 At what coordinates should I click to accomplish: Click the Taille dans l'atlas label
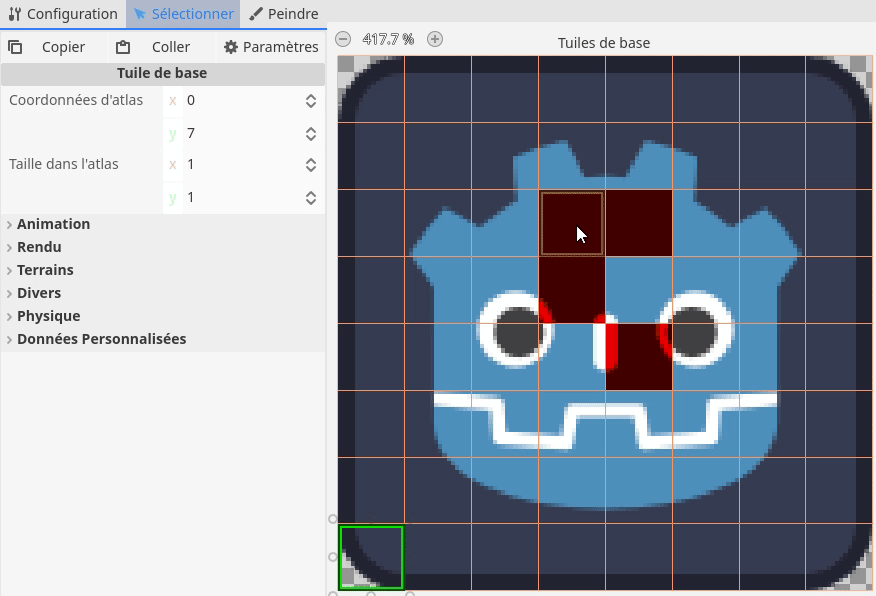64,164
